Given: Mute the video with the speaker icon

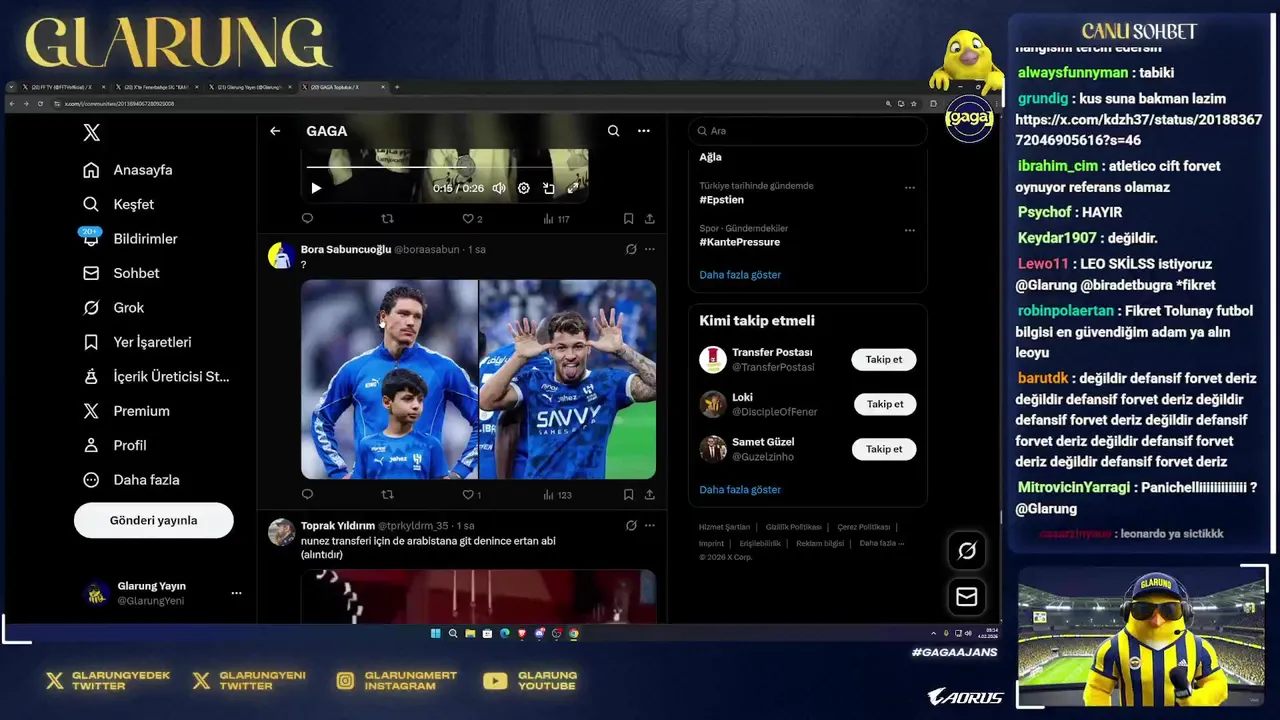Looking at the screenshot, I should [498, 188].
